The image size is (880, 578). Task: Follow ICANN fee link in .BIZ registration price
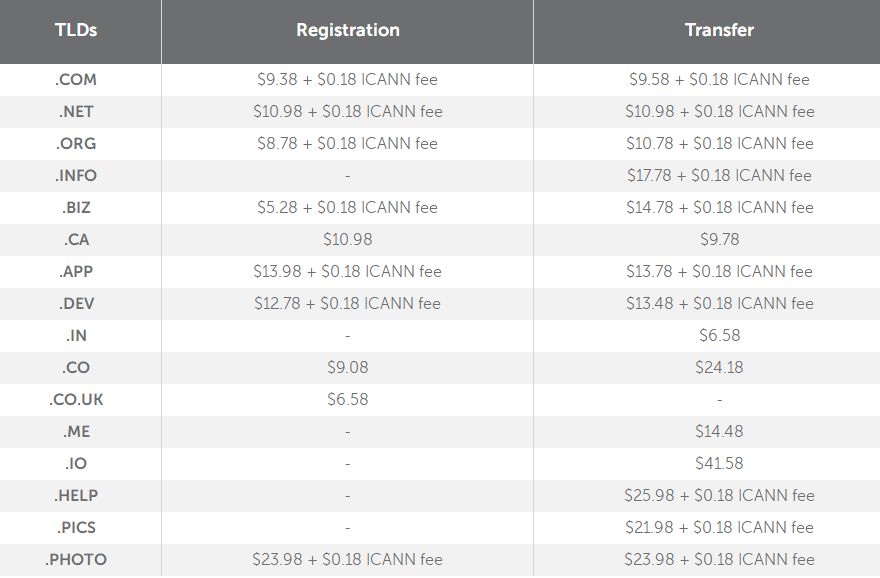399,207
